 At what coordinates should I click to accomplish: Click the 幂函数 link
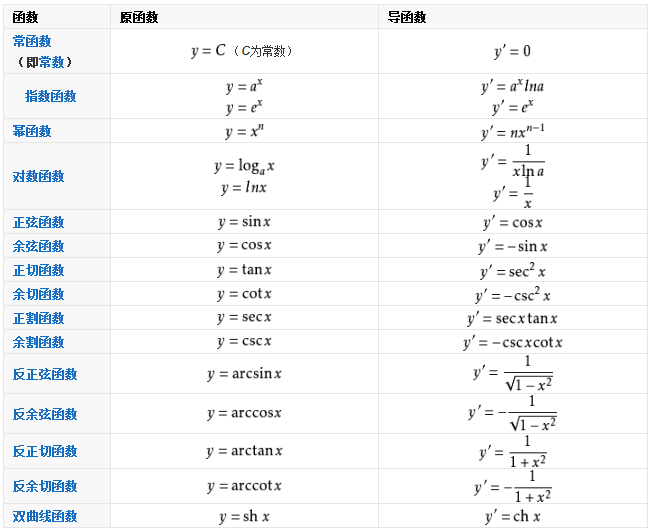click(x=32, y=131)
